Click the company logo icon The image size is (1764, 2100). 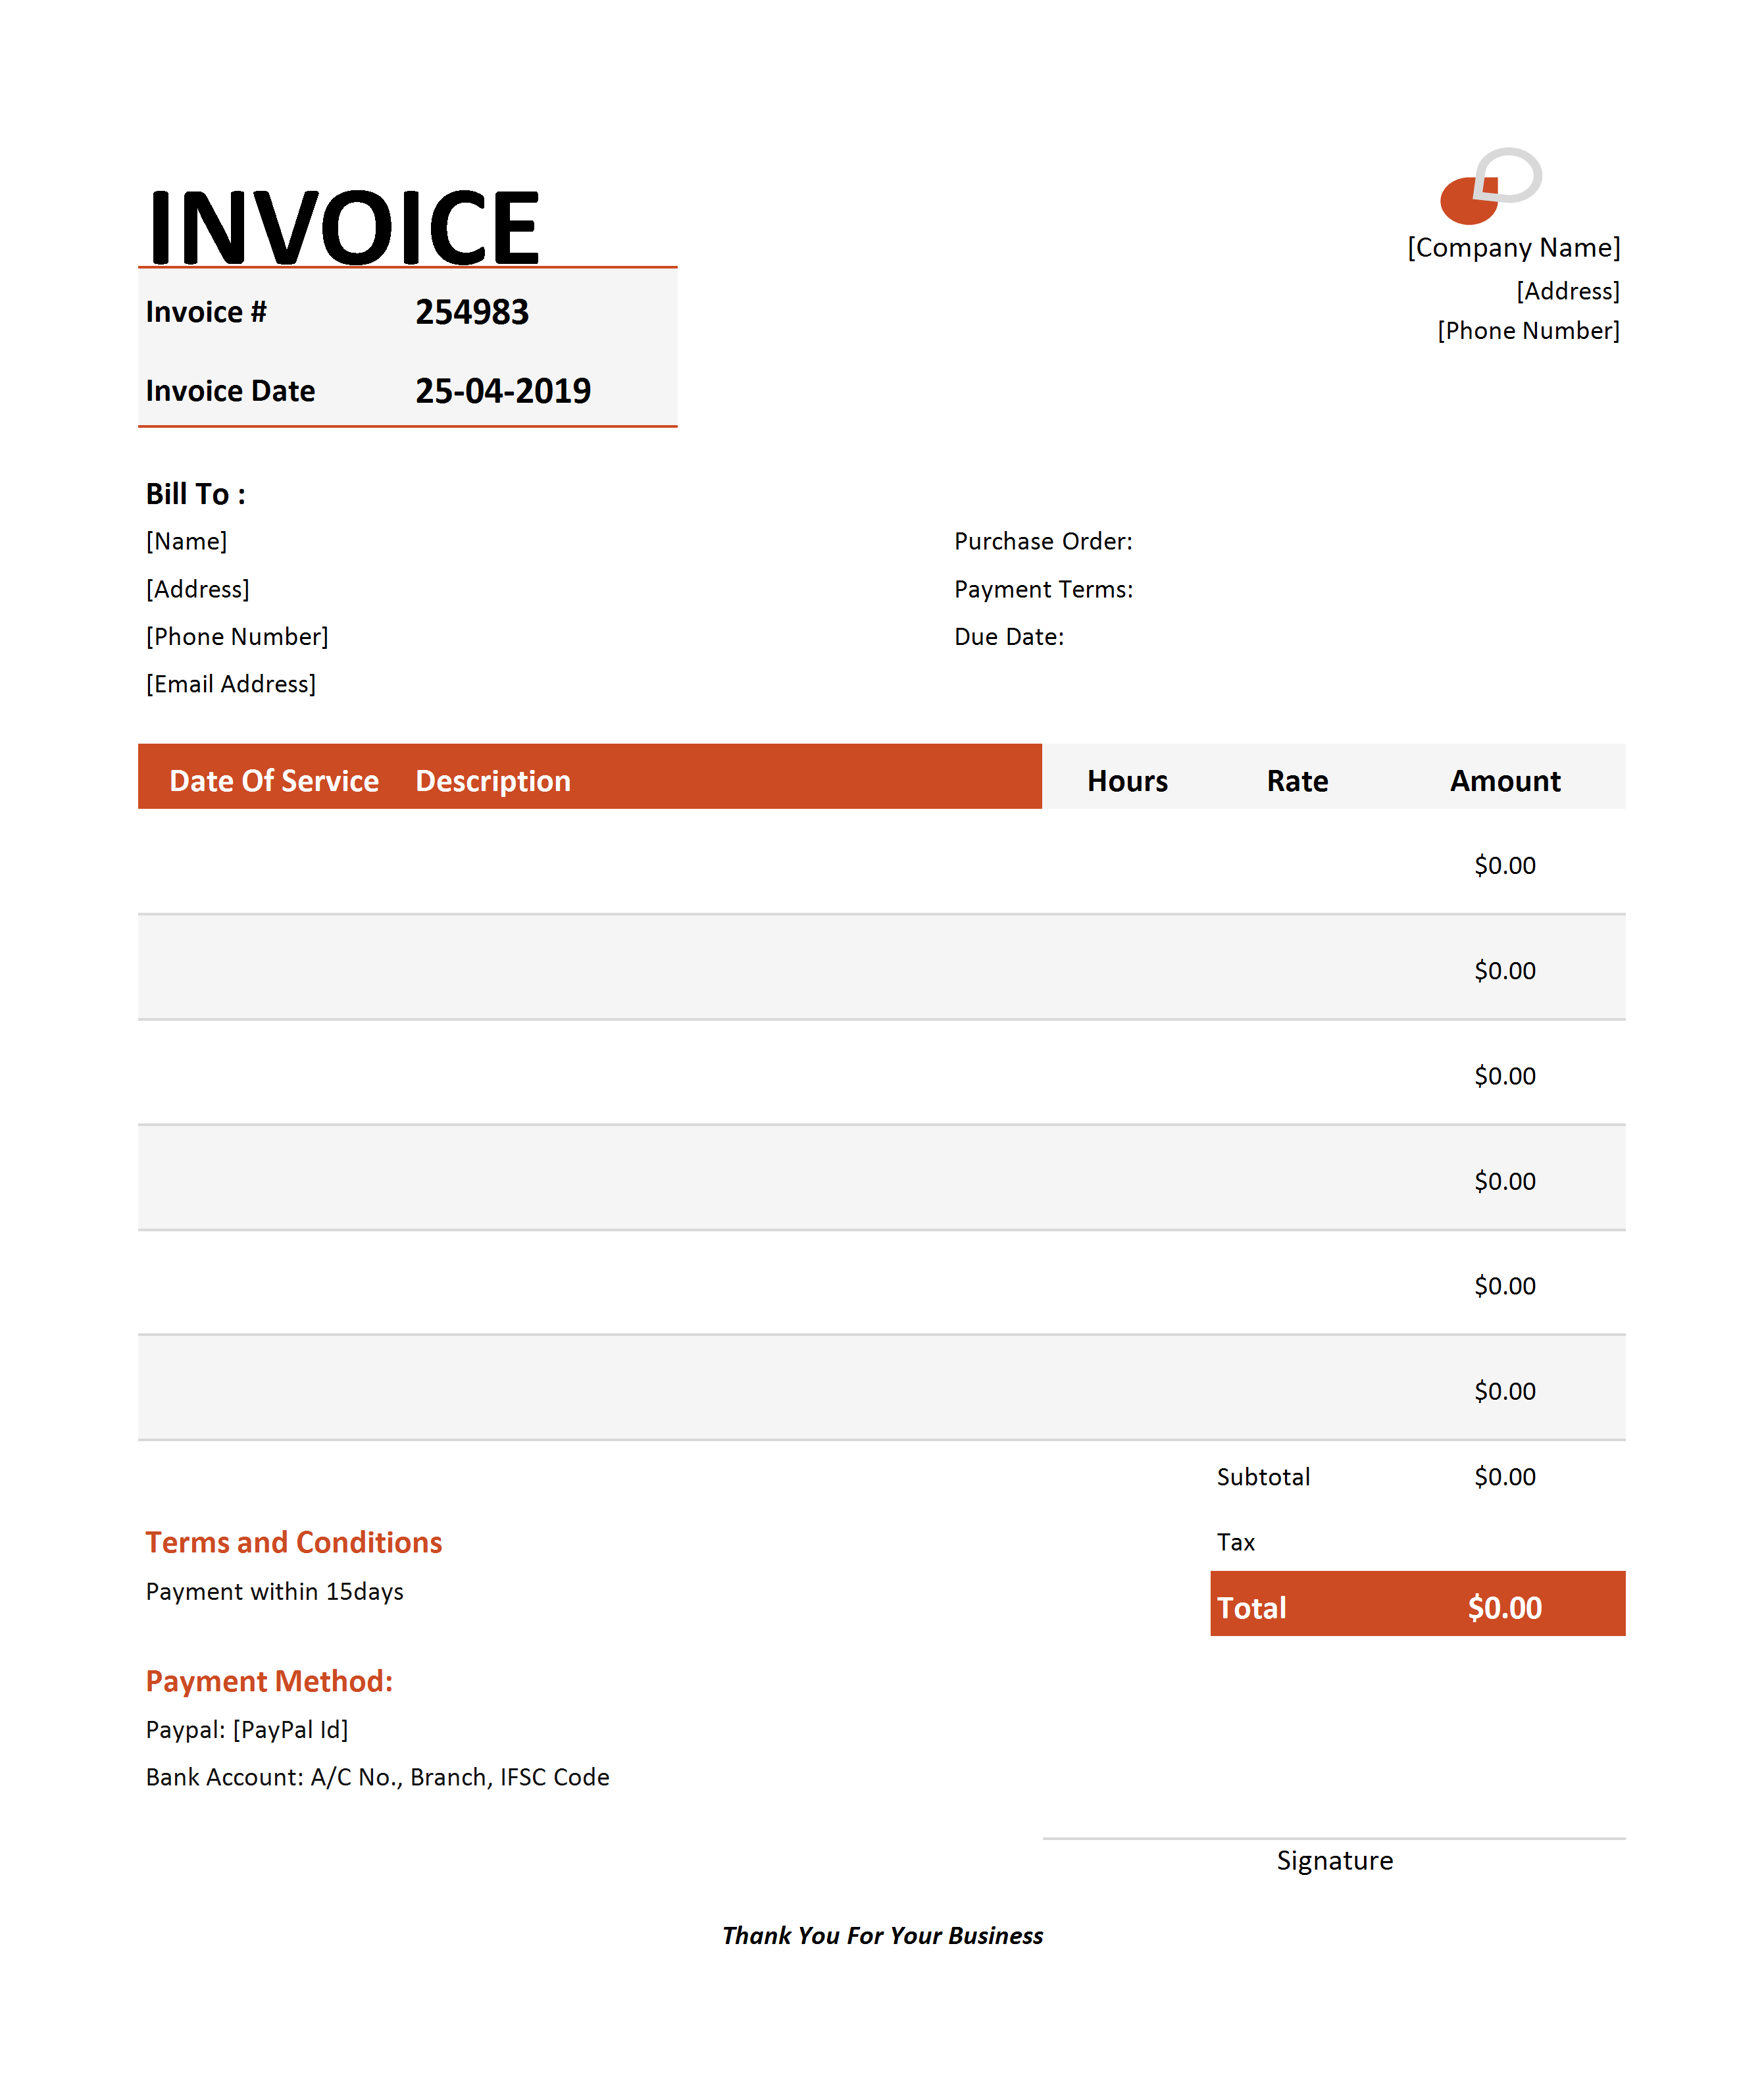1490,186
